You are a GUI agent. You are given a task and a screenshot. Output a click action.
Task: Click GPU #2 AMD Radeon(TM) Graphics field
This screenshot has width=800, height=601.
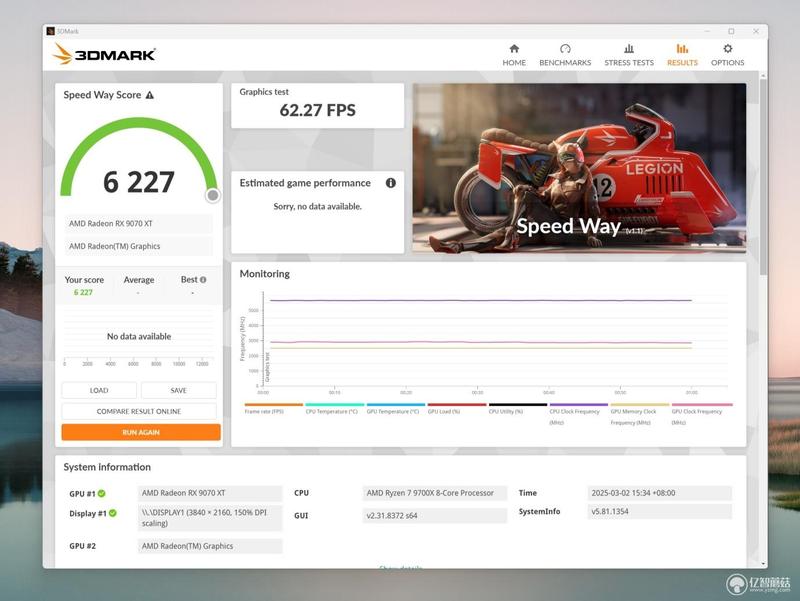(210, 546)
